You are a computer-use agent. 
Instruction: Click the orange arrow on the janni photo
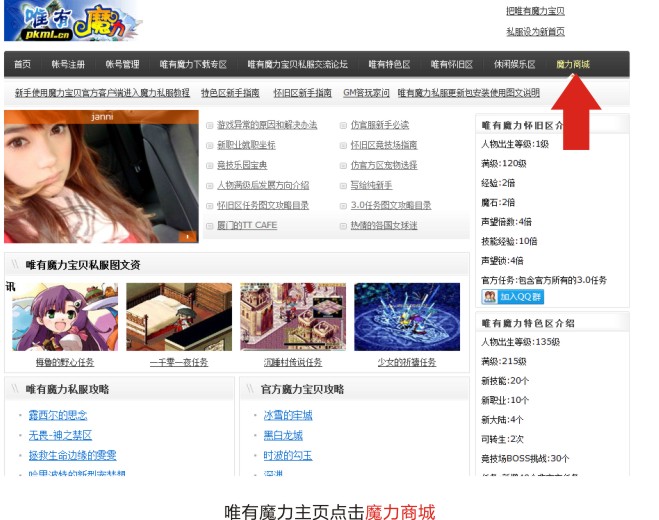tap(185, 237)
